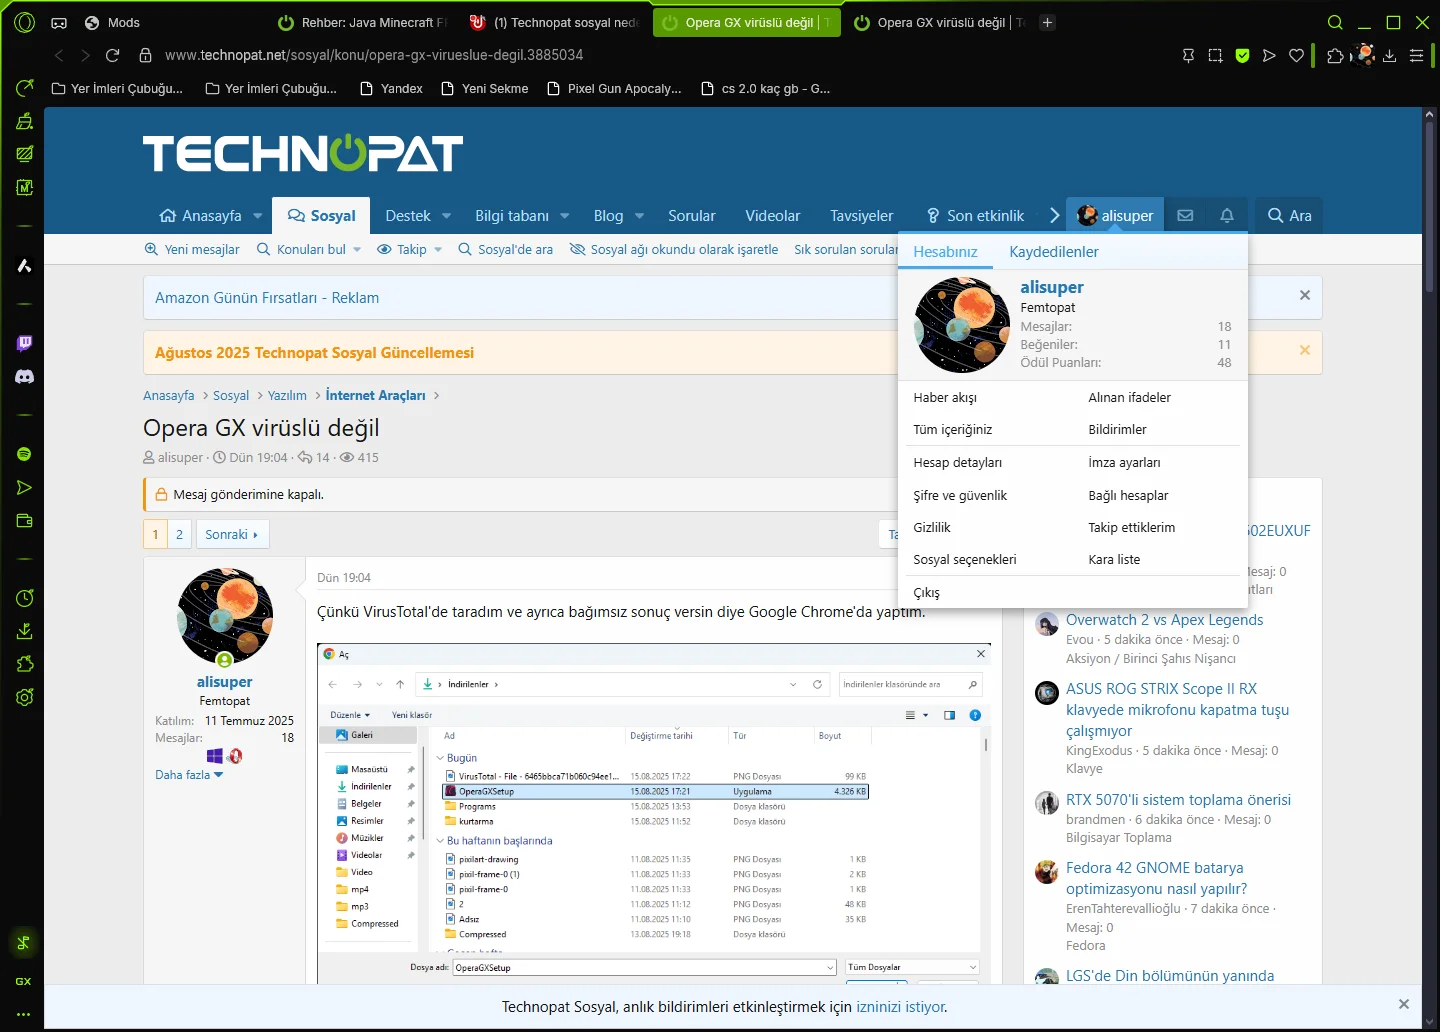
Task: Open the Opera GX main menu logo
Action: tap(25, 22)
